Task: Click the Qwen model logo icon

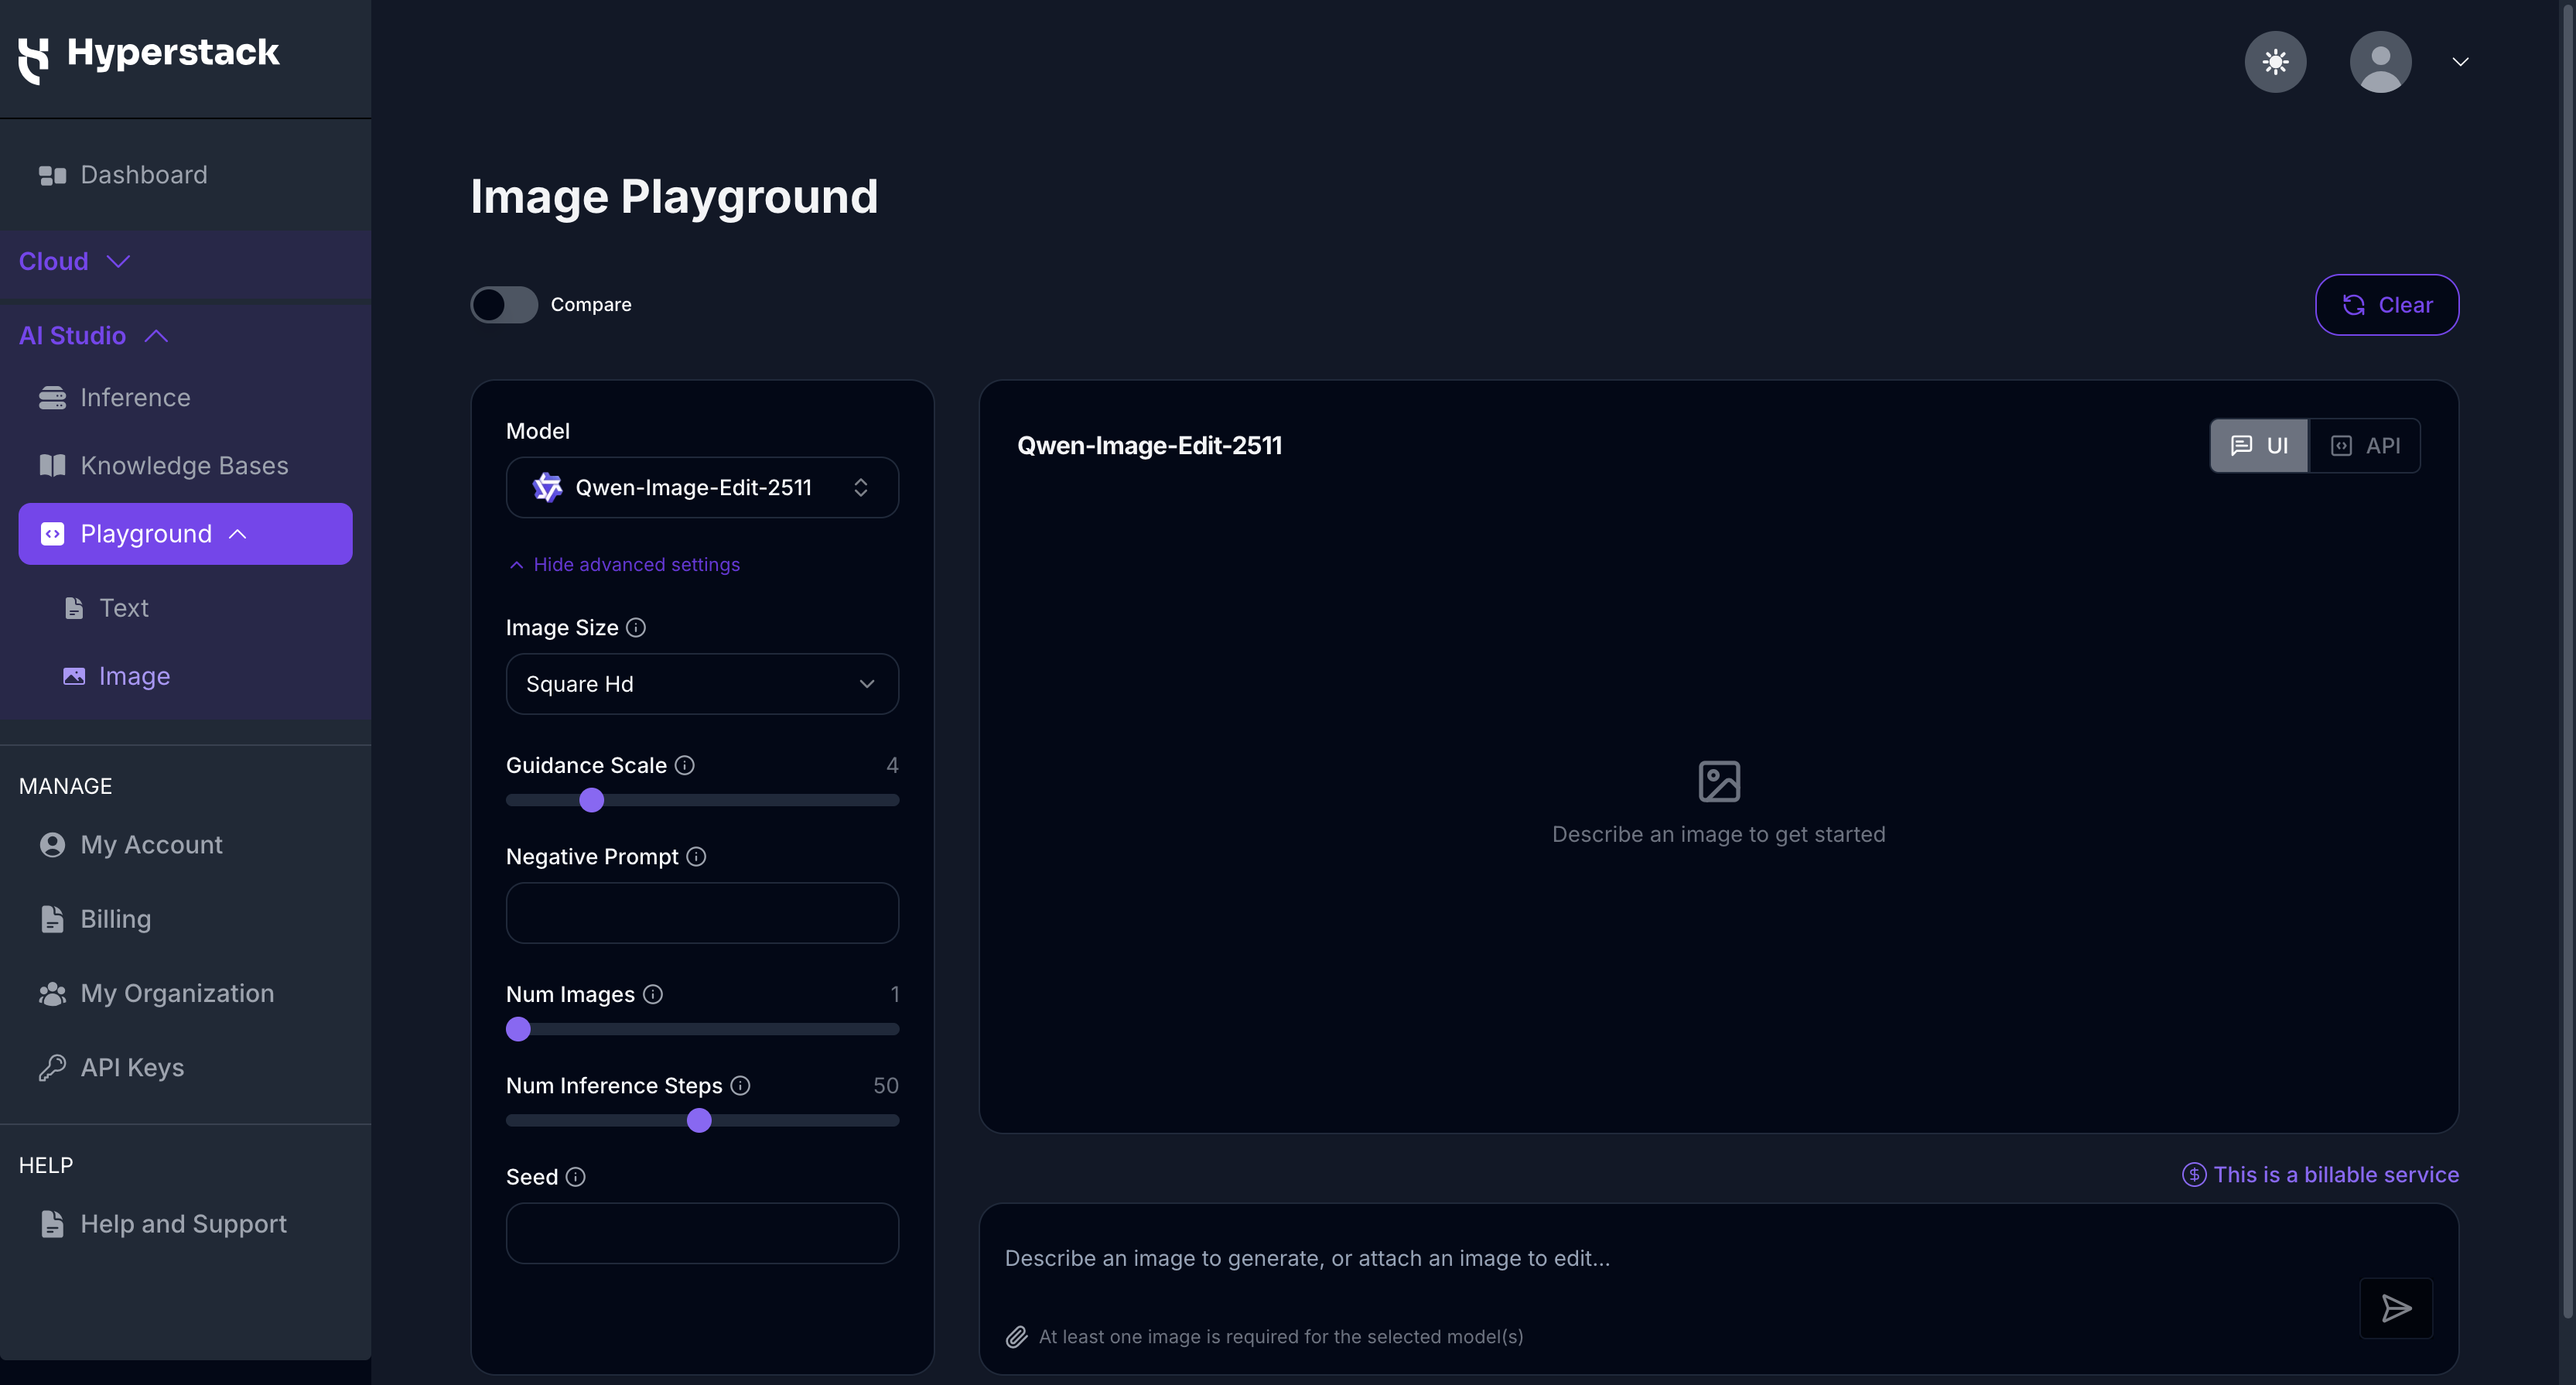Action: click(547, 488)
